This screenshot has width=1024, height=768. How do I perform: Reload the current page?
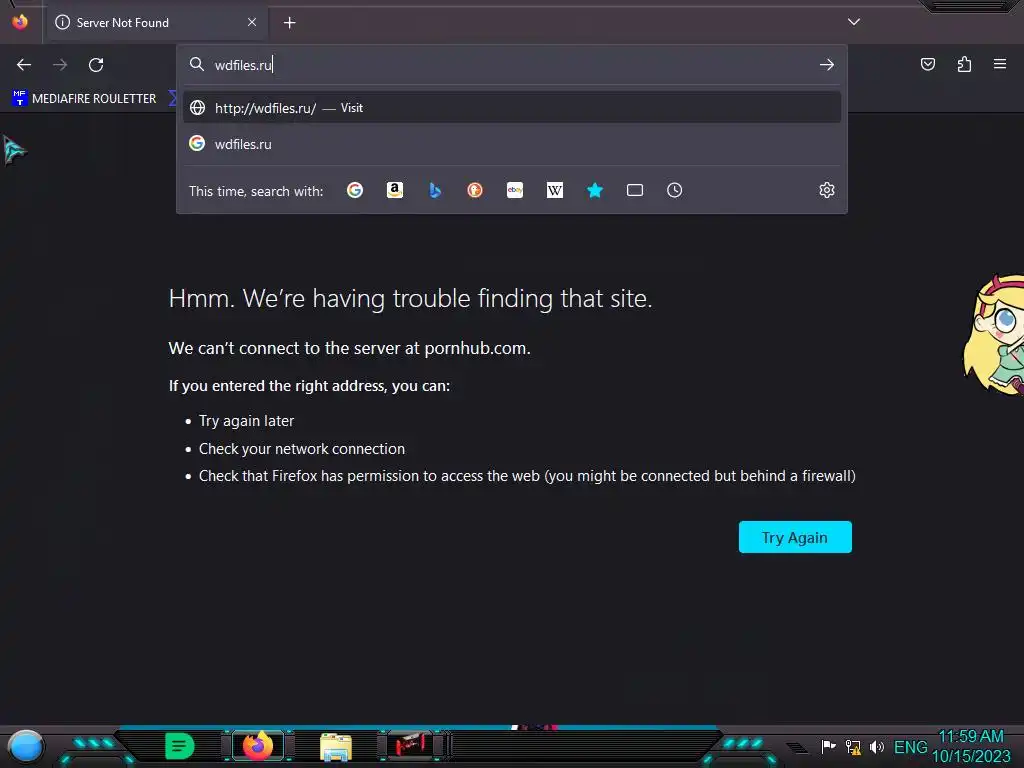pyautogui.click(x=96, y=65)
